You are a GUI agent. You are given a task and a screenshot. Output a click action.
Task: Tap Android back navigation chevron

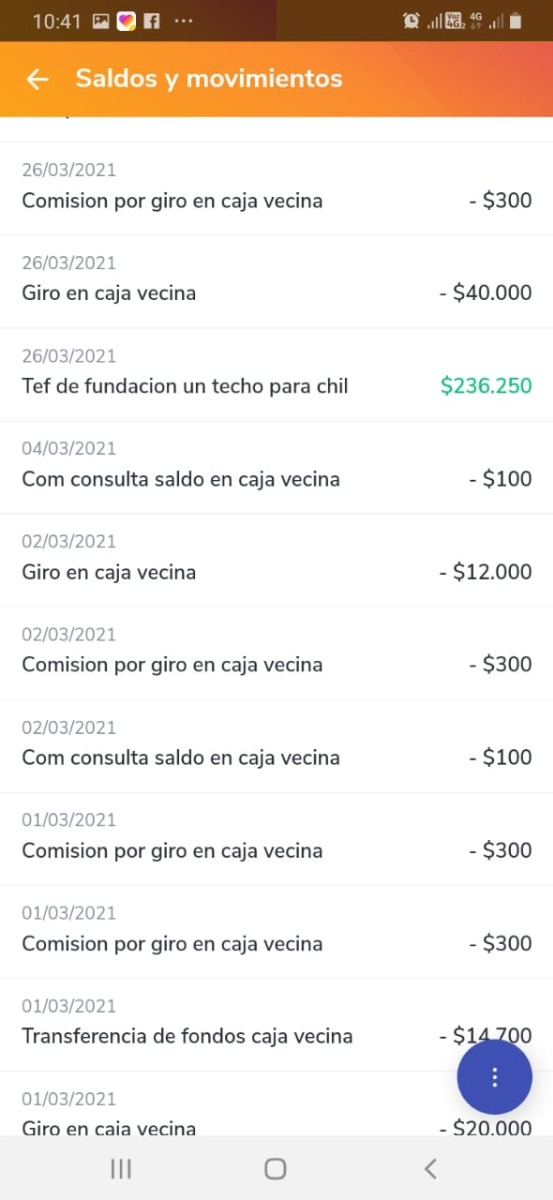[431, 1168]
